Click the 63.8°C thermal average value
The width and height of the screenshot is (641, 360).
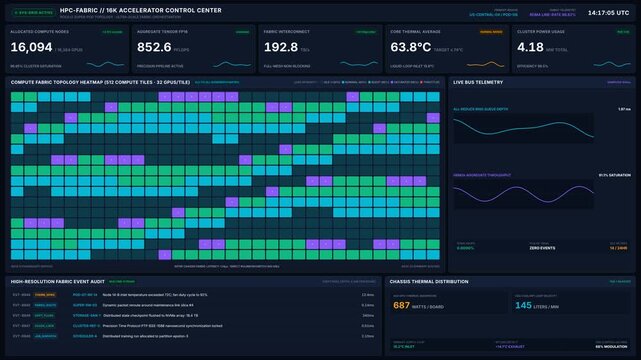pyautogui.click(x=410, y=47)
